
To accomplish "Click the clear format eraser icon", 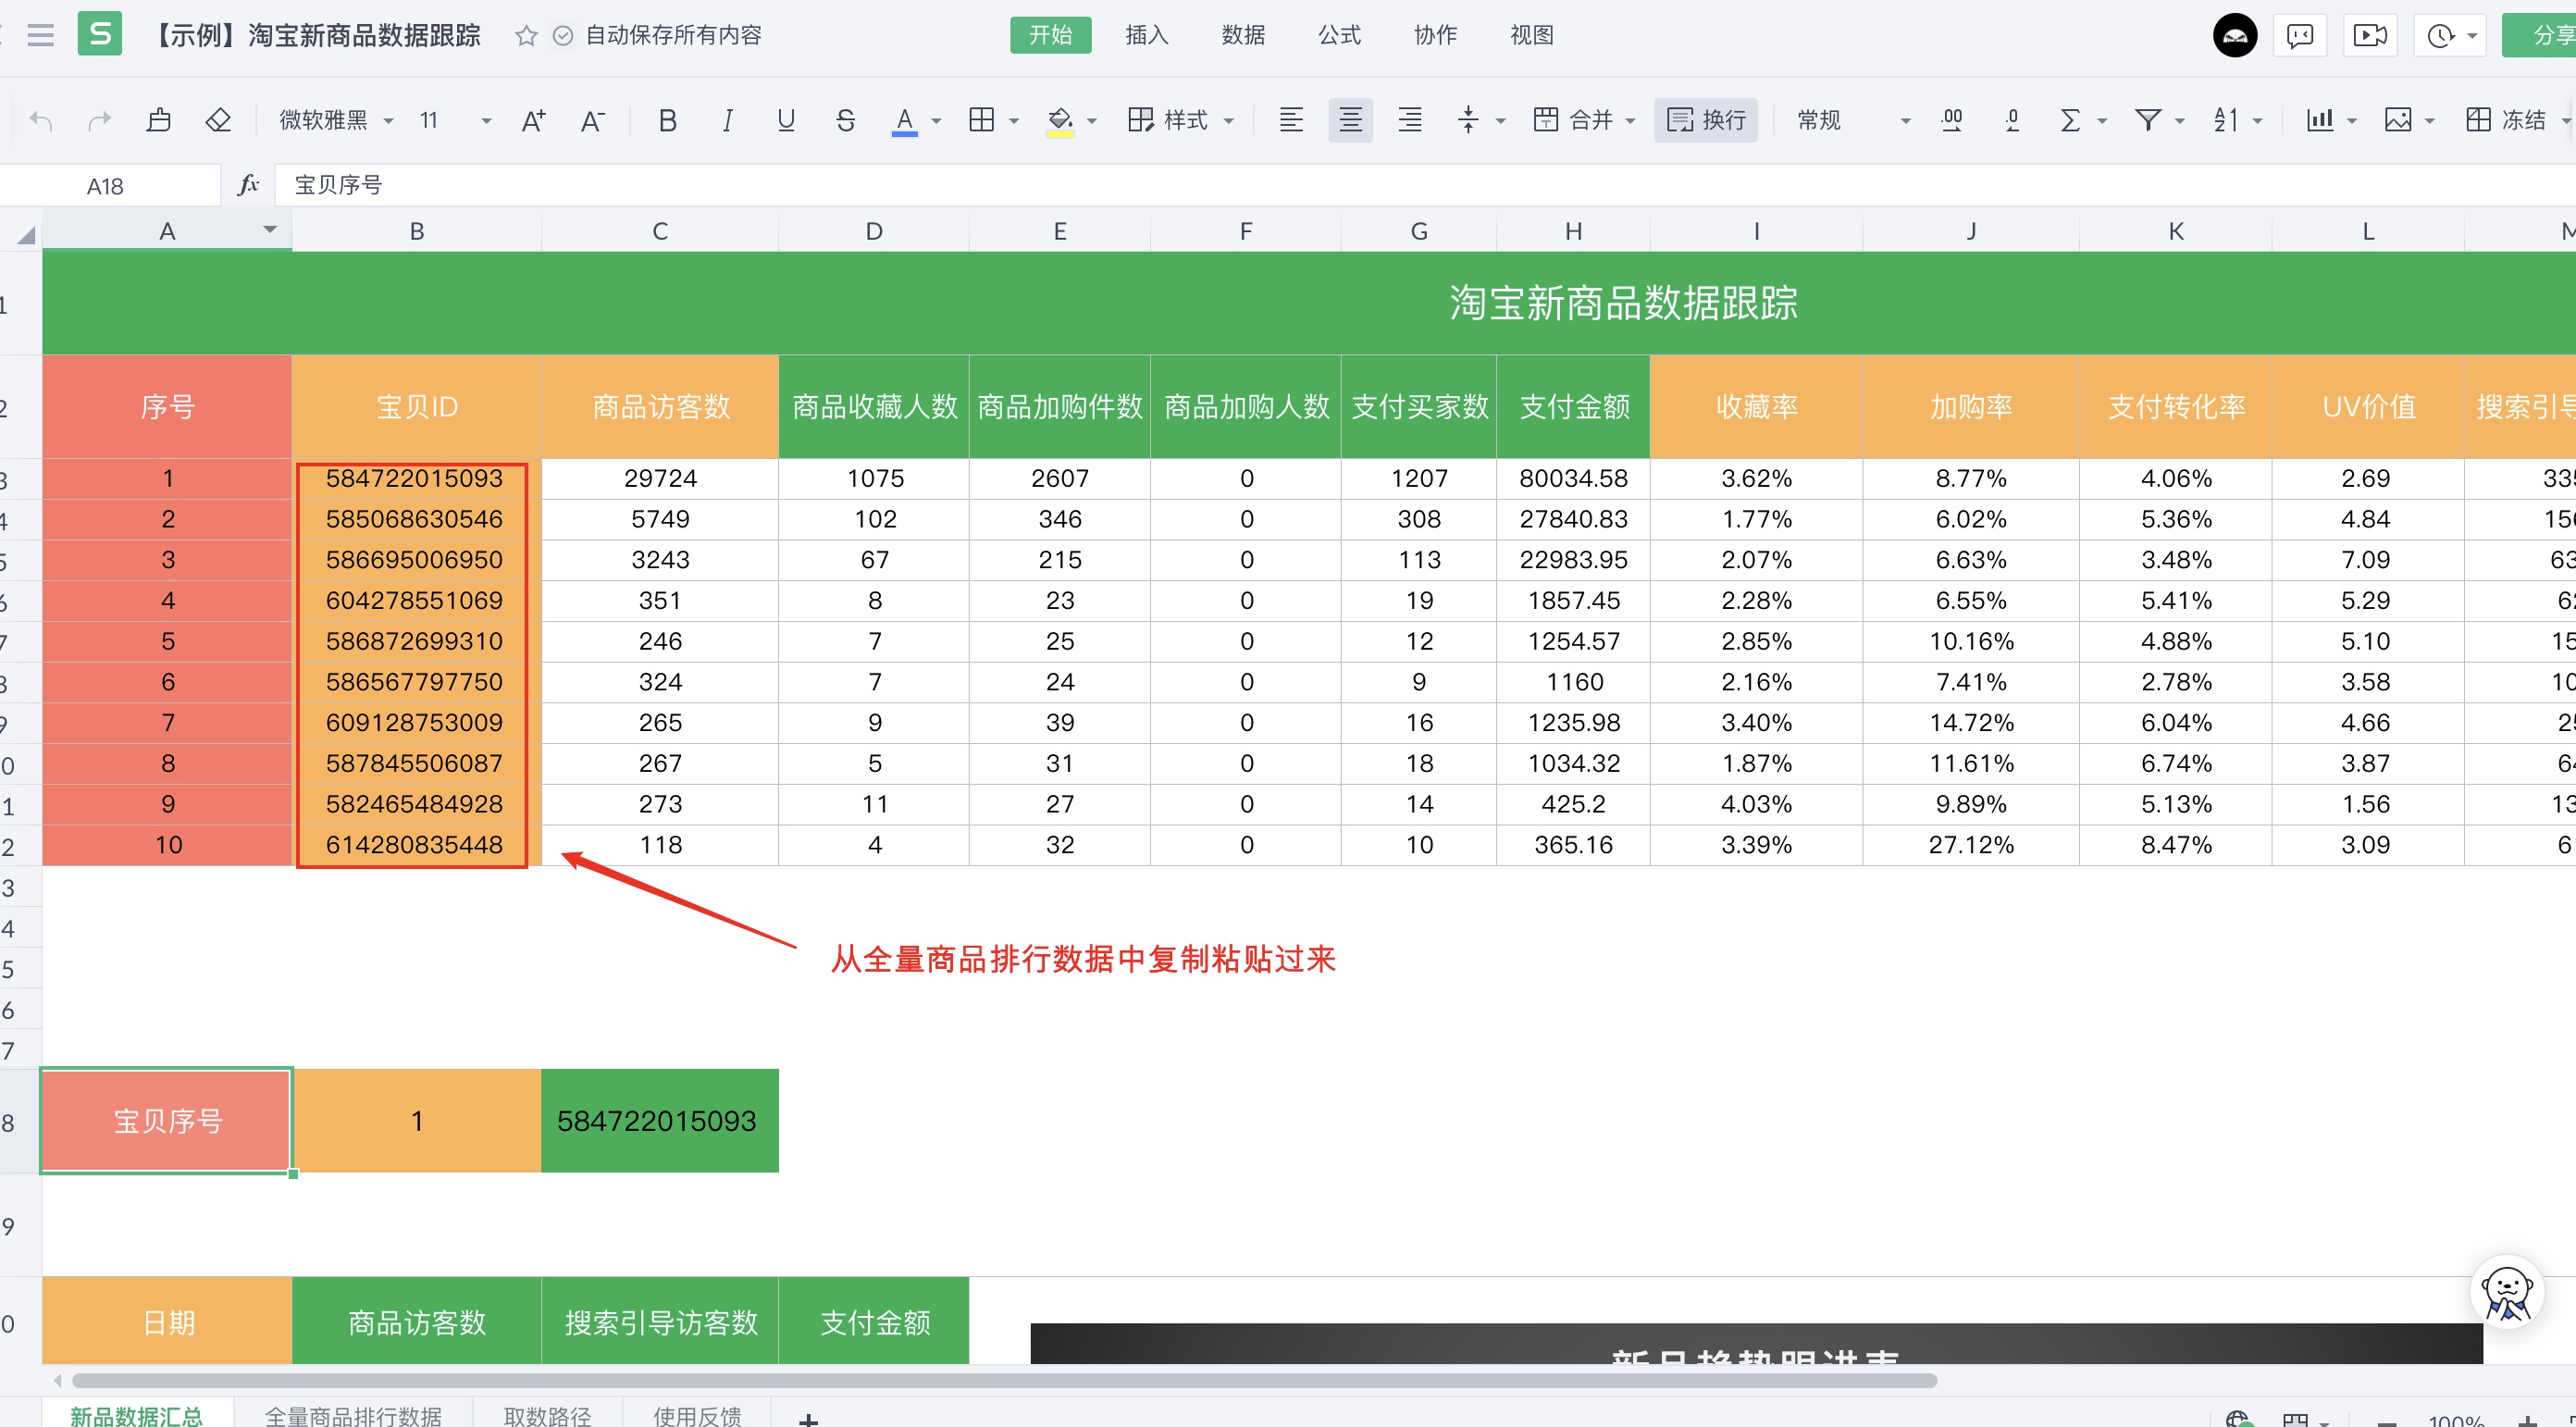I will tap(218, 121).
